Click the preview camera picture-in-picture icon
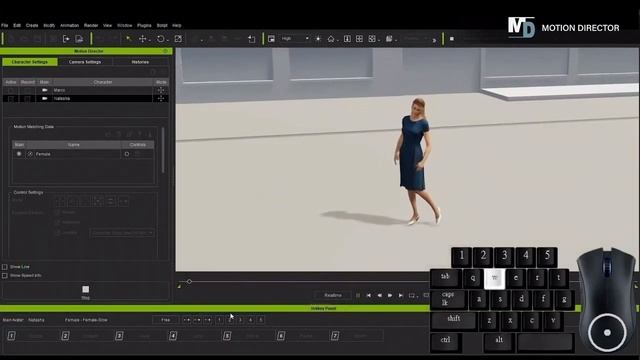The width and height of the screenshot is (640, 360). [271, 39]
